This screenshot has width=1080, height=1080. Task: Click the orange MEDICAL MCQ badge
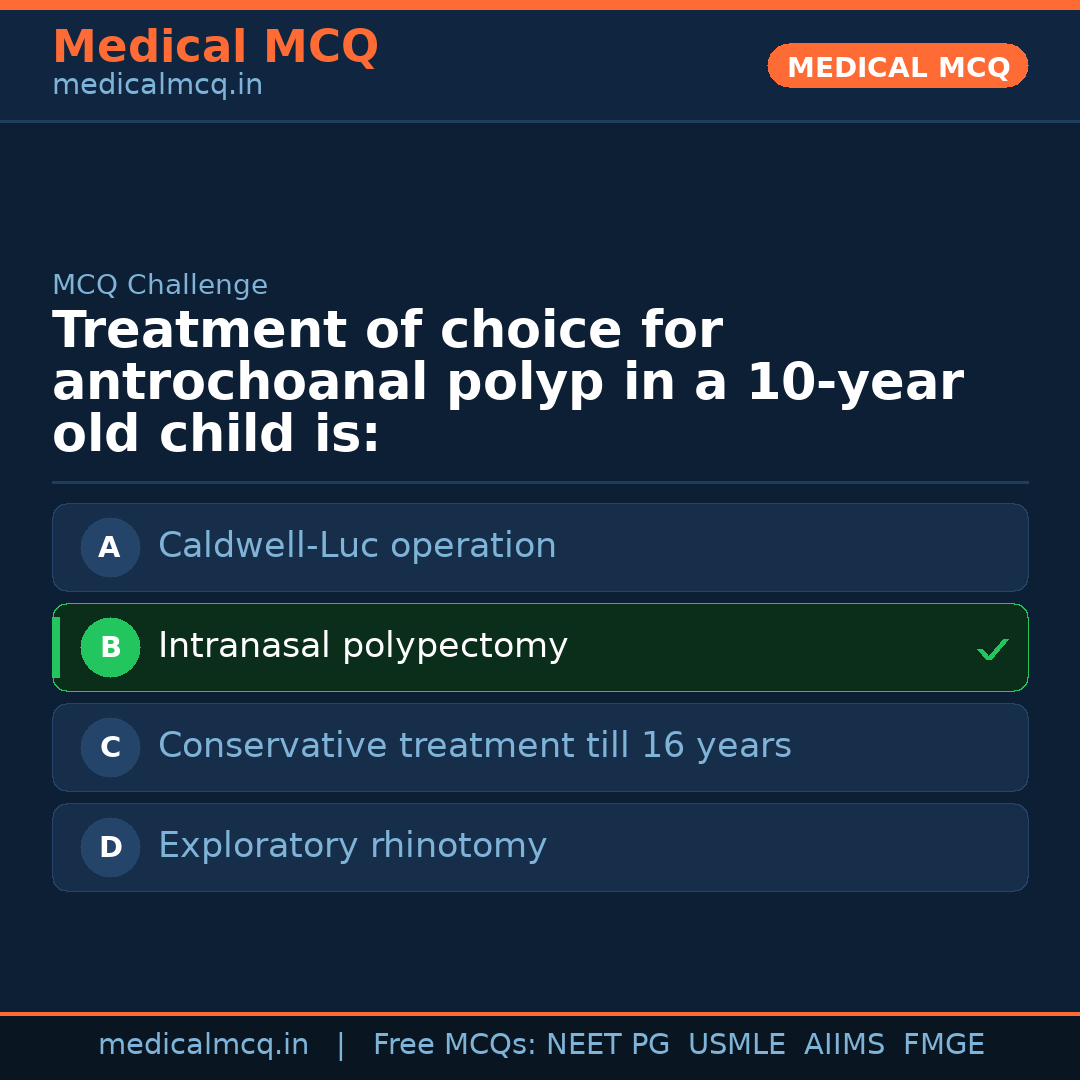click(x=897, y=66)
